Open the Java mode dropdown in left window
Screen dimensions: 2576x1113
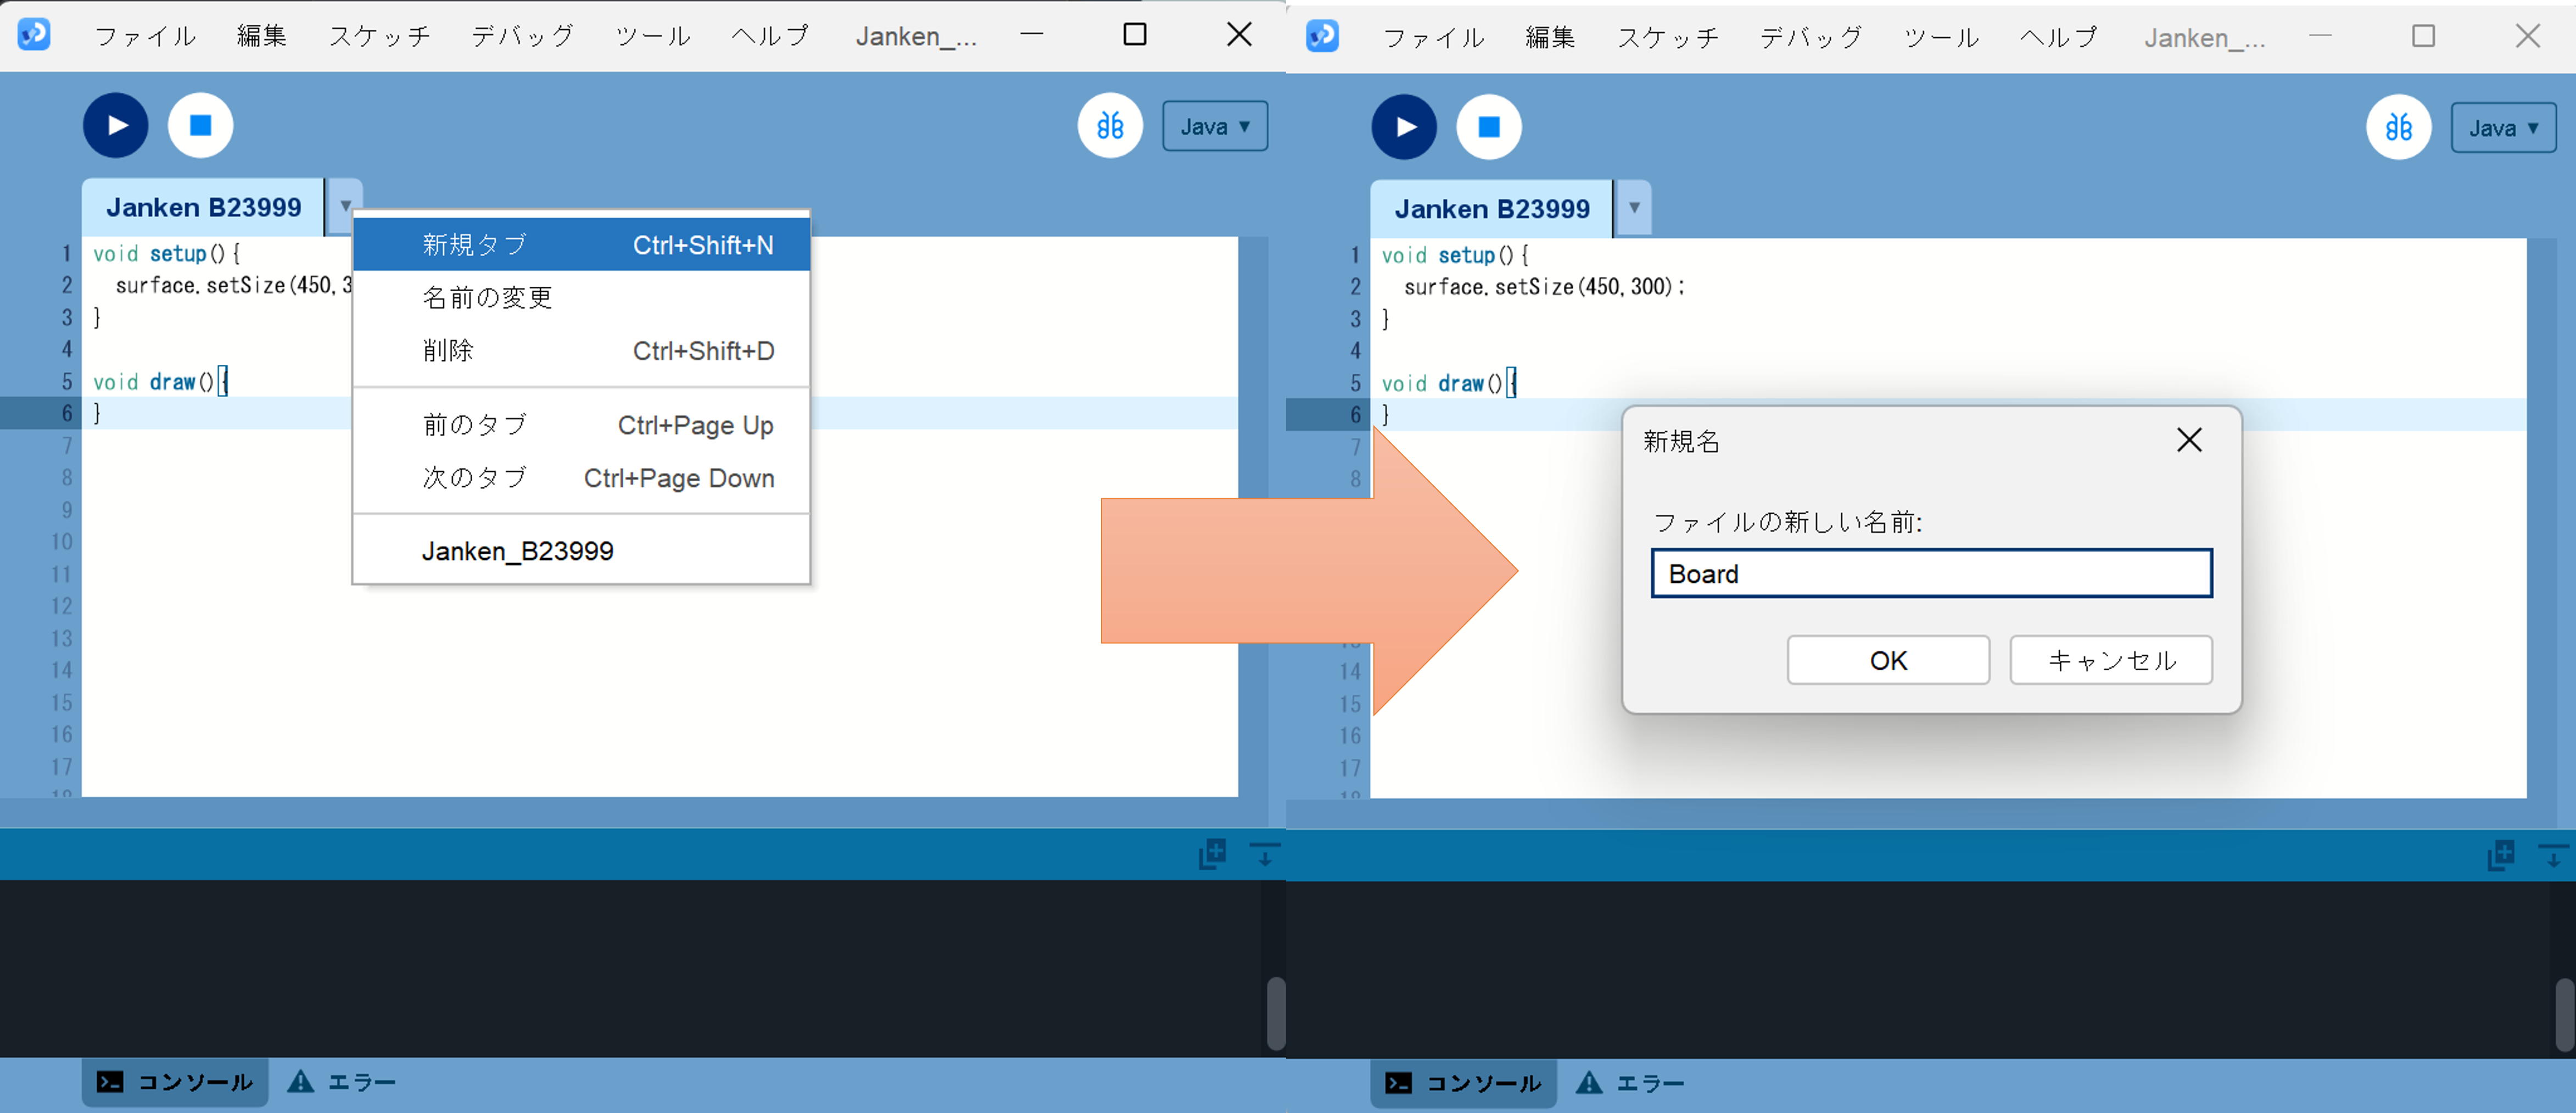click(1214, 126)
